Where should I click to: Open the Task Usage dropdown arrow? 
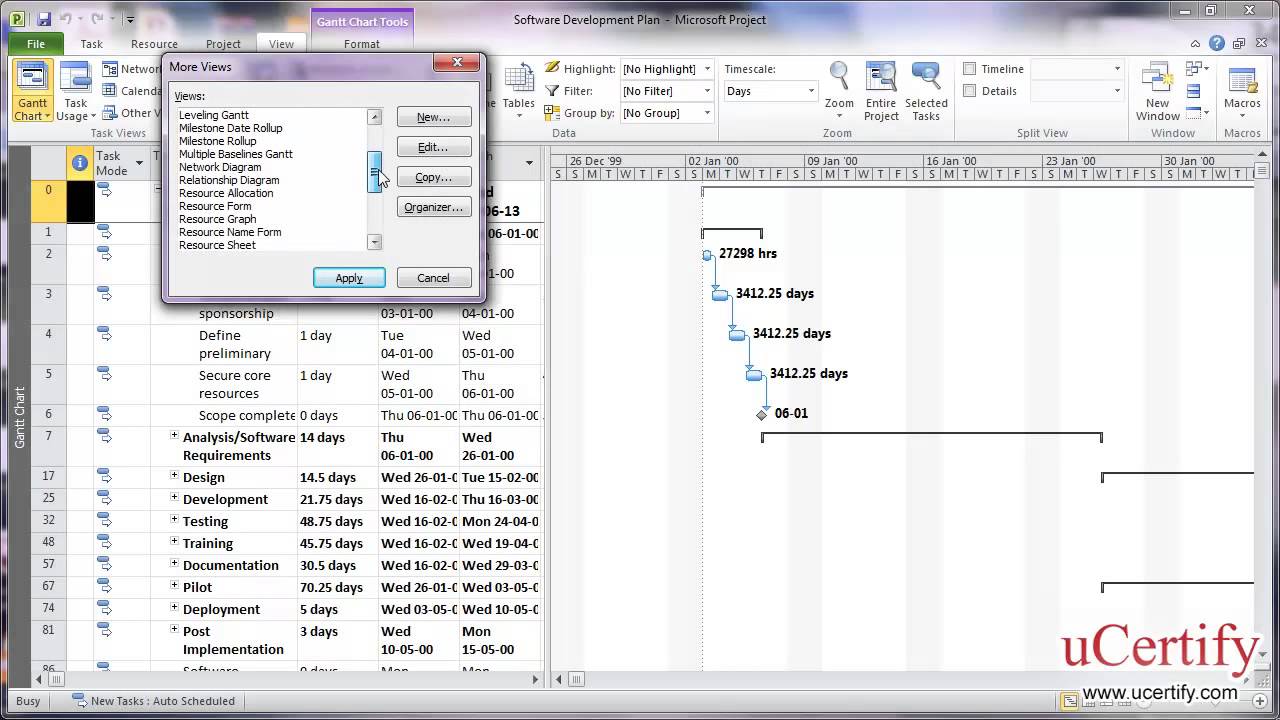coord(94,117)
